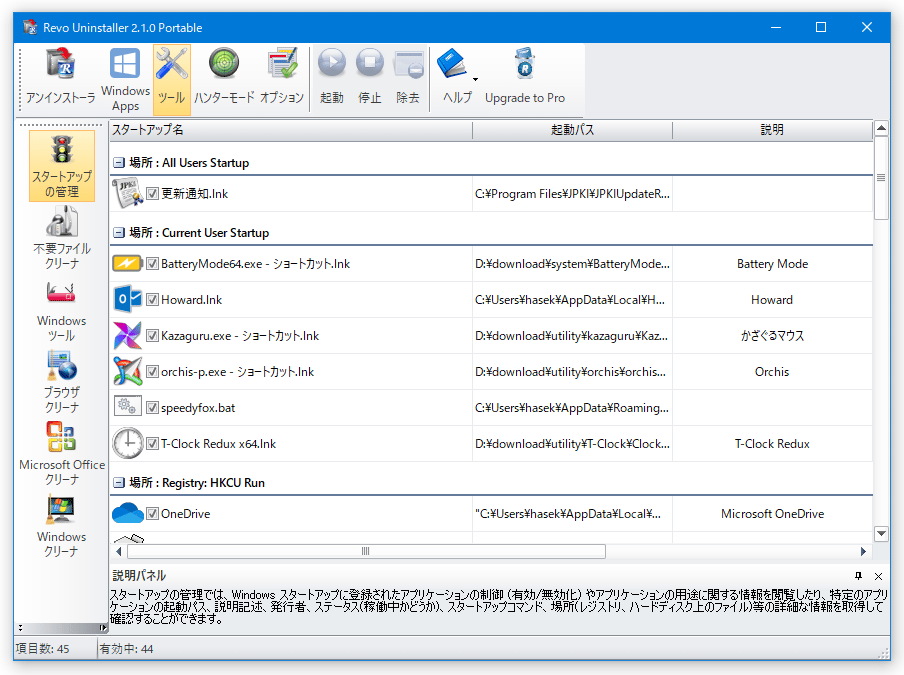Close the 説明パネル panel

[879, 576]
